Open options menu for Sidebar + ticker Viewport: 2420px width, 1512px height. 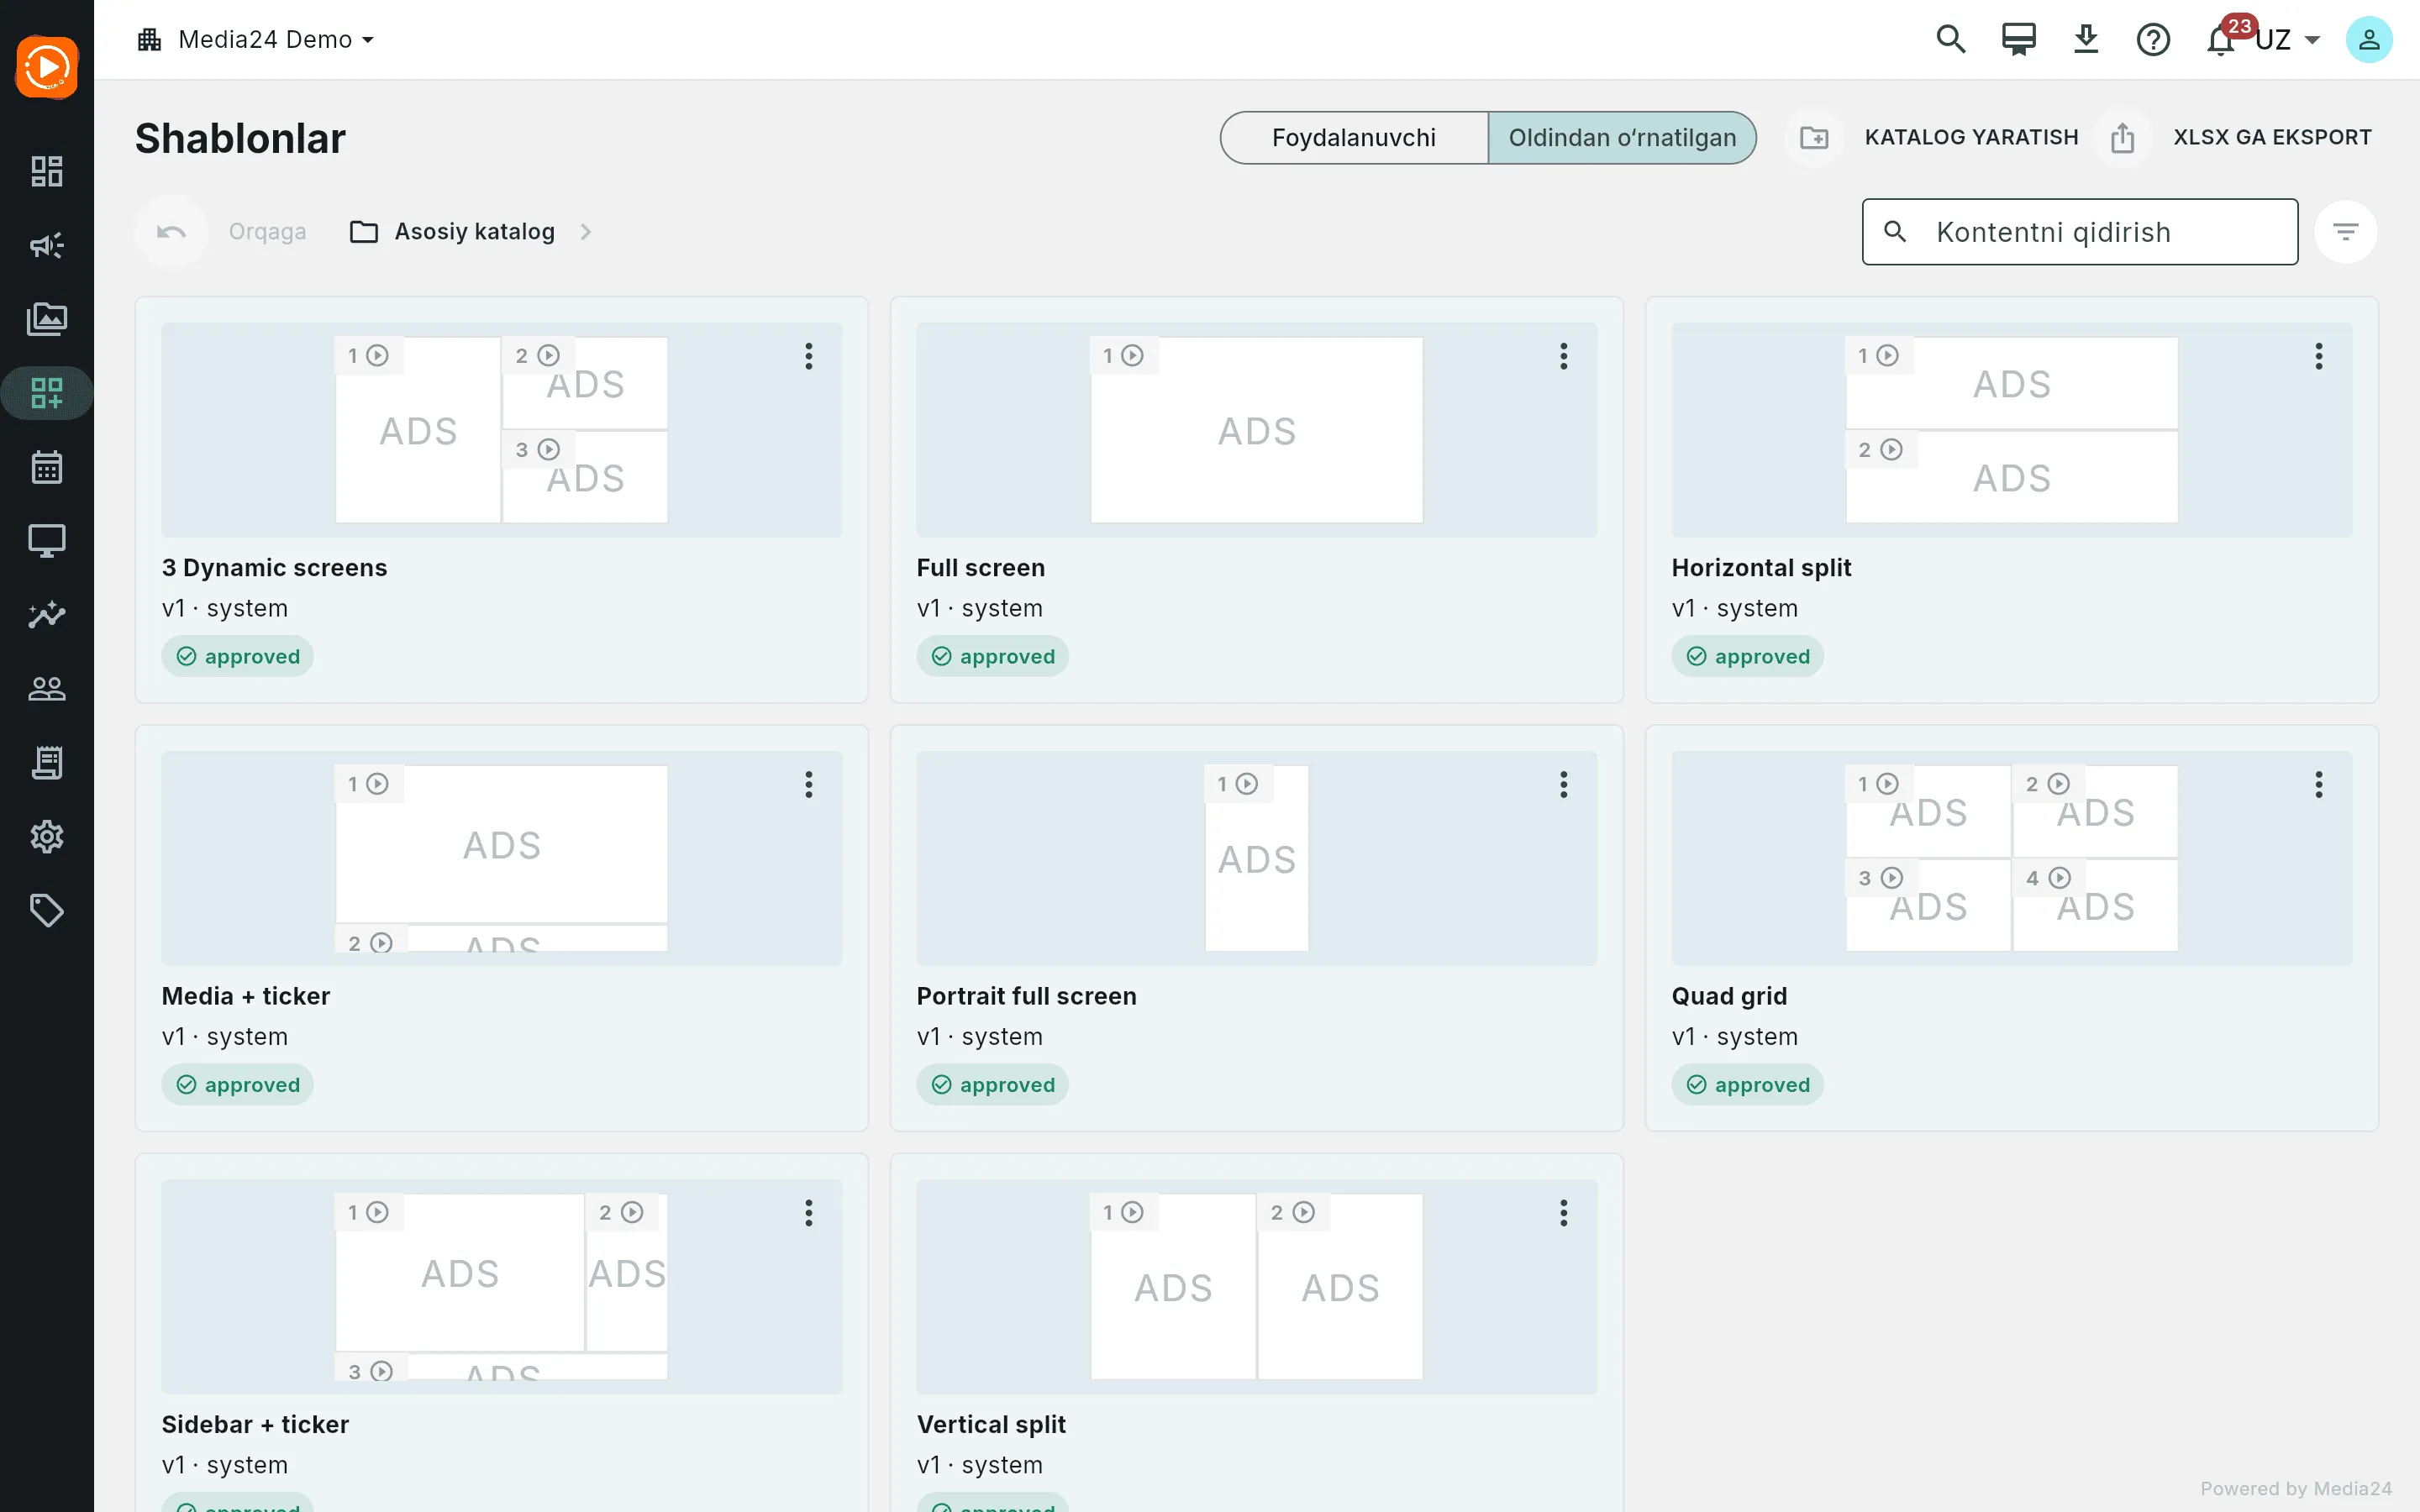pos(809,1213)
